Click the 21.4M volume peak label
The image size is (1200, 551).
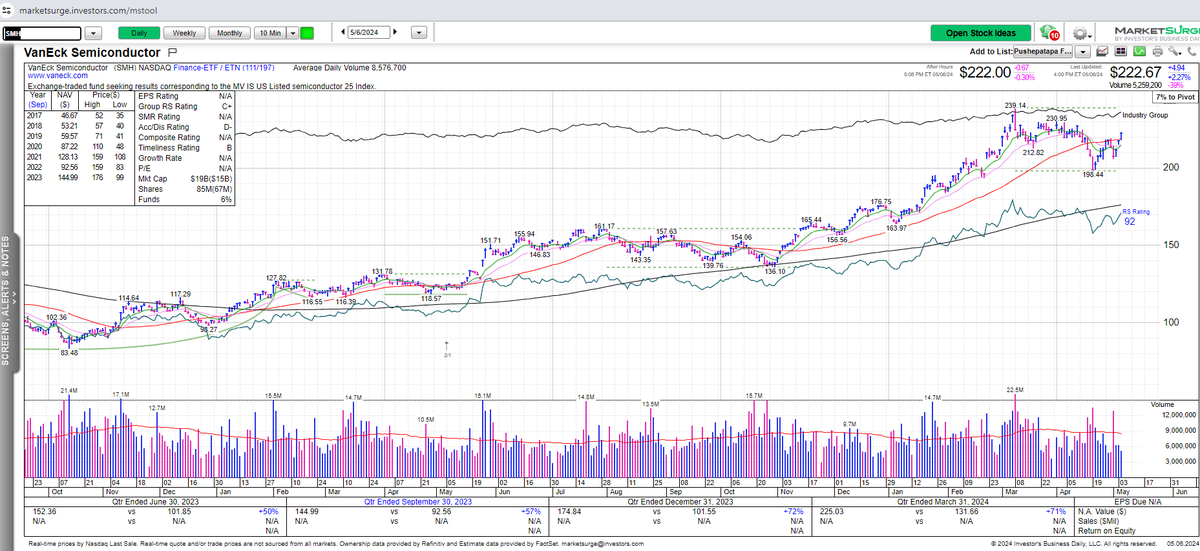(69, 390)
